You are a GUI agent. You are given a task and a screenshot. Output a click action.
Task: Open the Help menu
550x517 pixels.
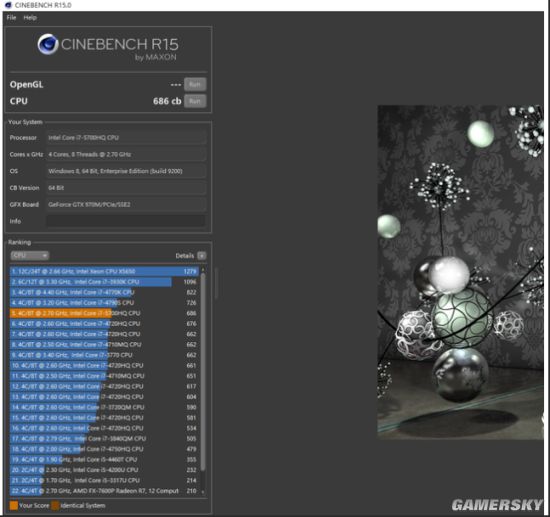click(30, 18)
